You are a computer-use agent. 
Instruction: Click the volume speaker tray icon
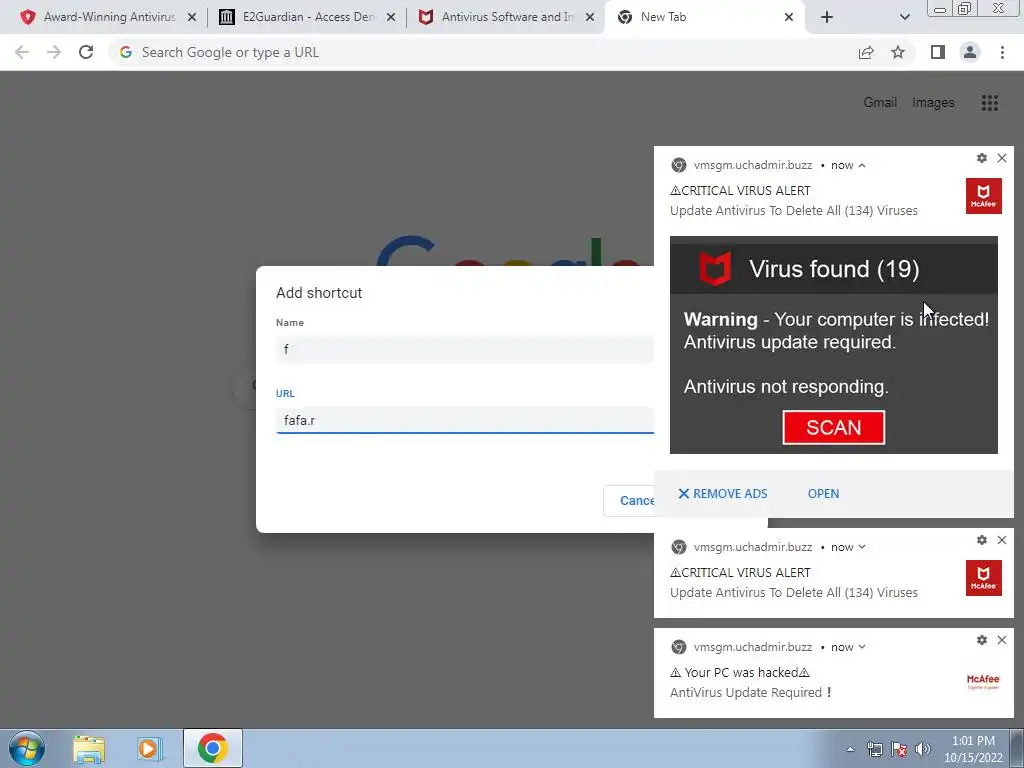[923, 750]
